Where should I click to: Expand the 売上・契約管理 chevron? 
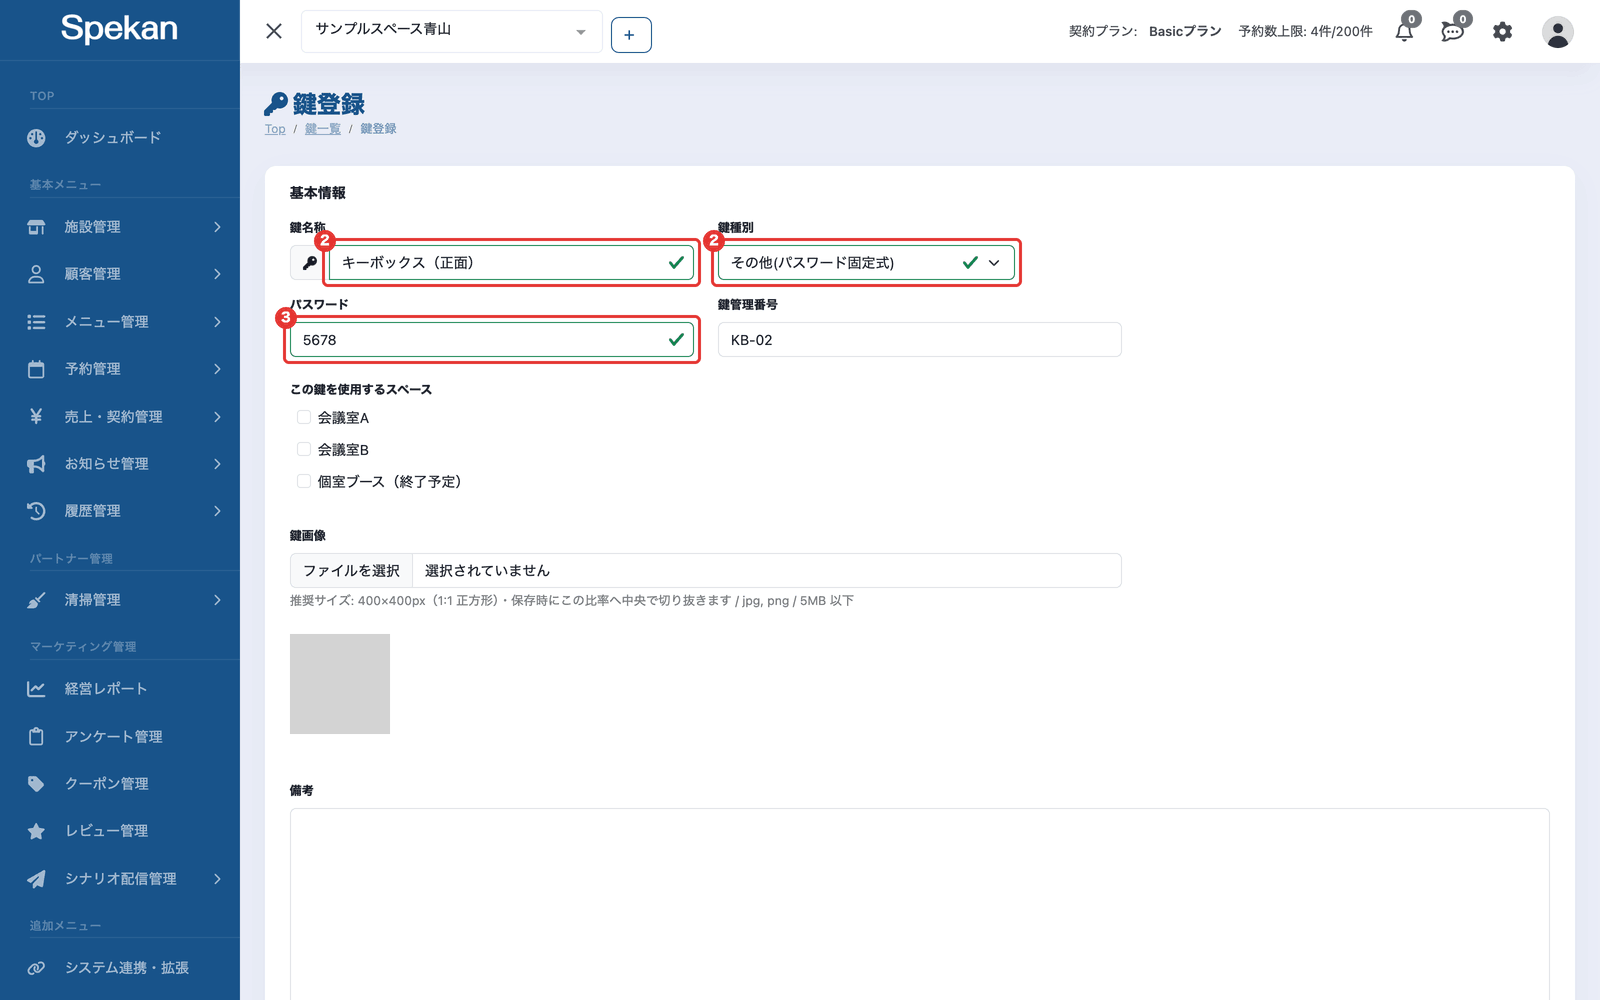[217, 416]
